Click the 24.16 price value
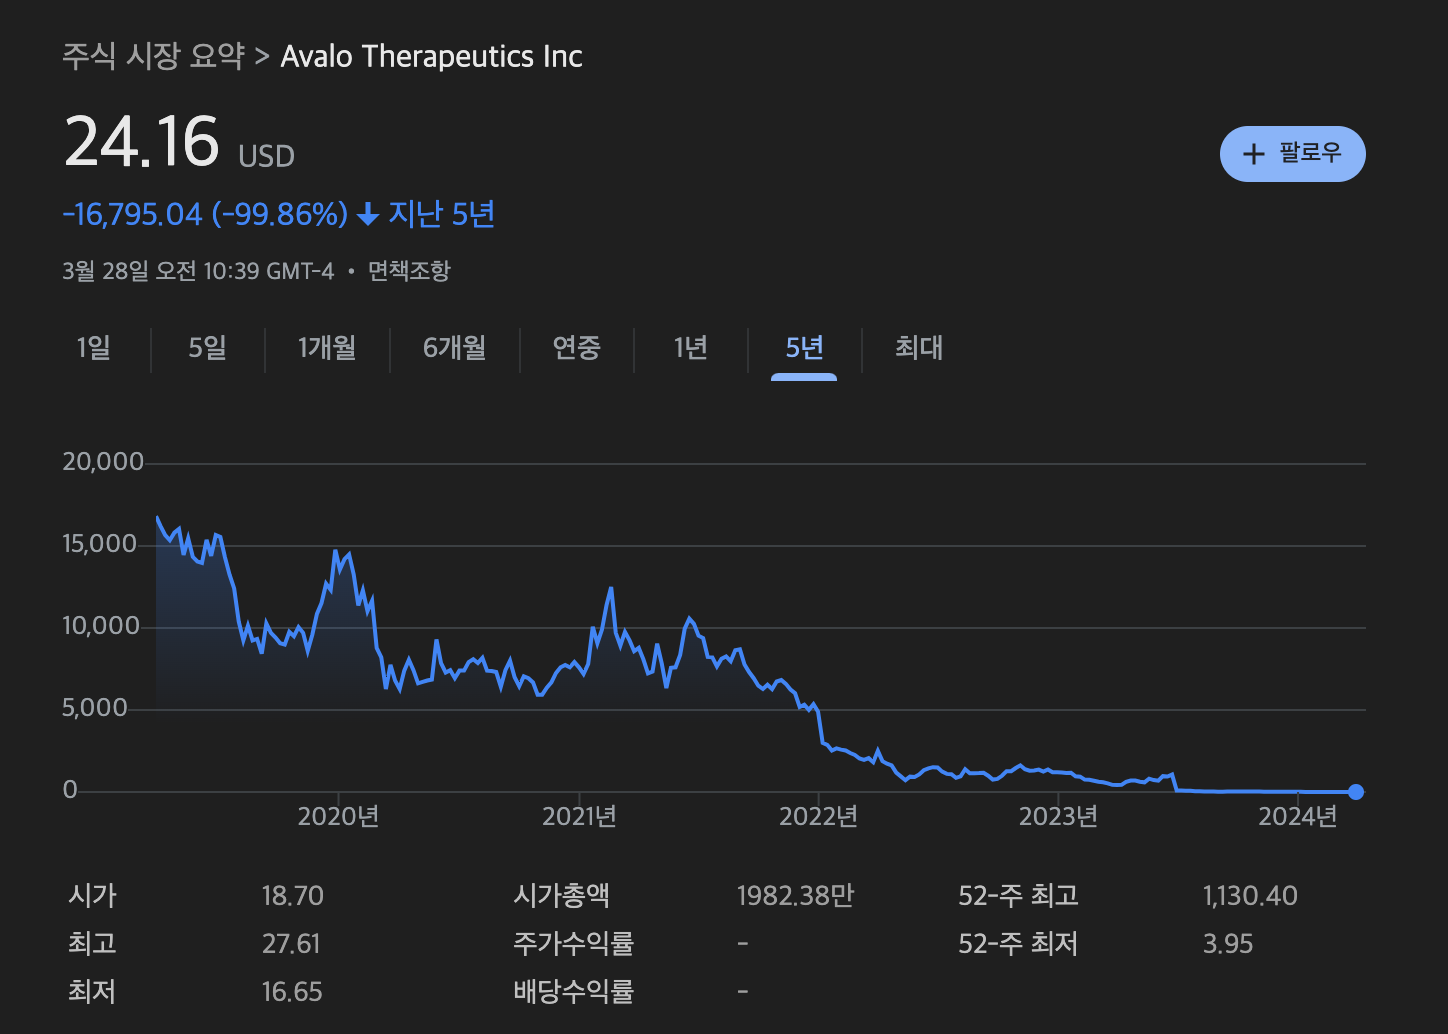 point(141,141)
